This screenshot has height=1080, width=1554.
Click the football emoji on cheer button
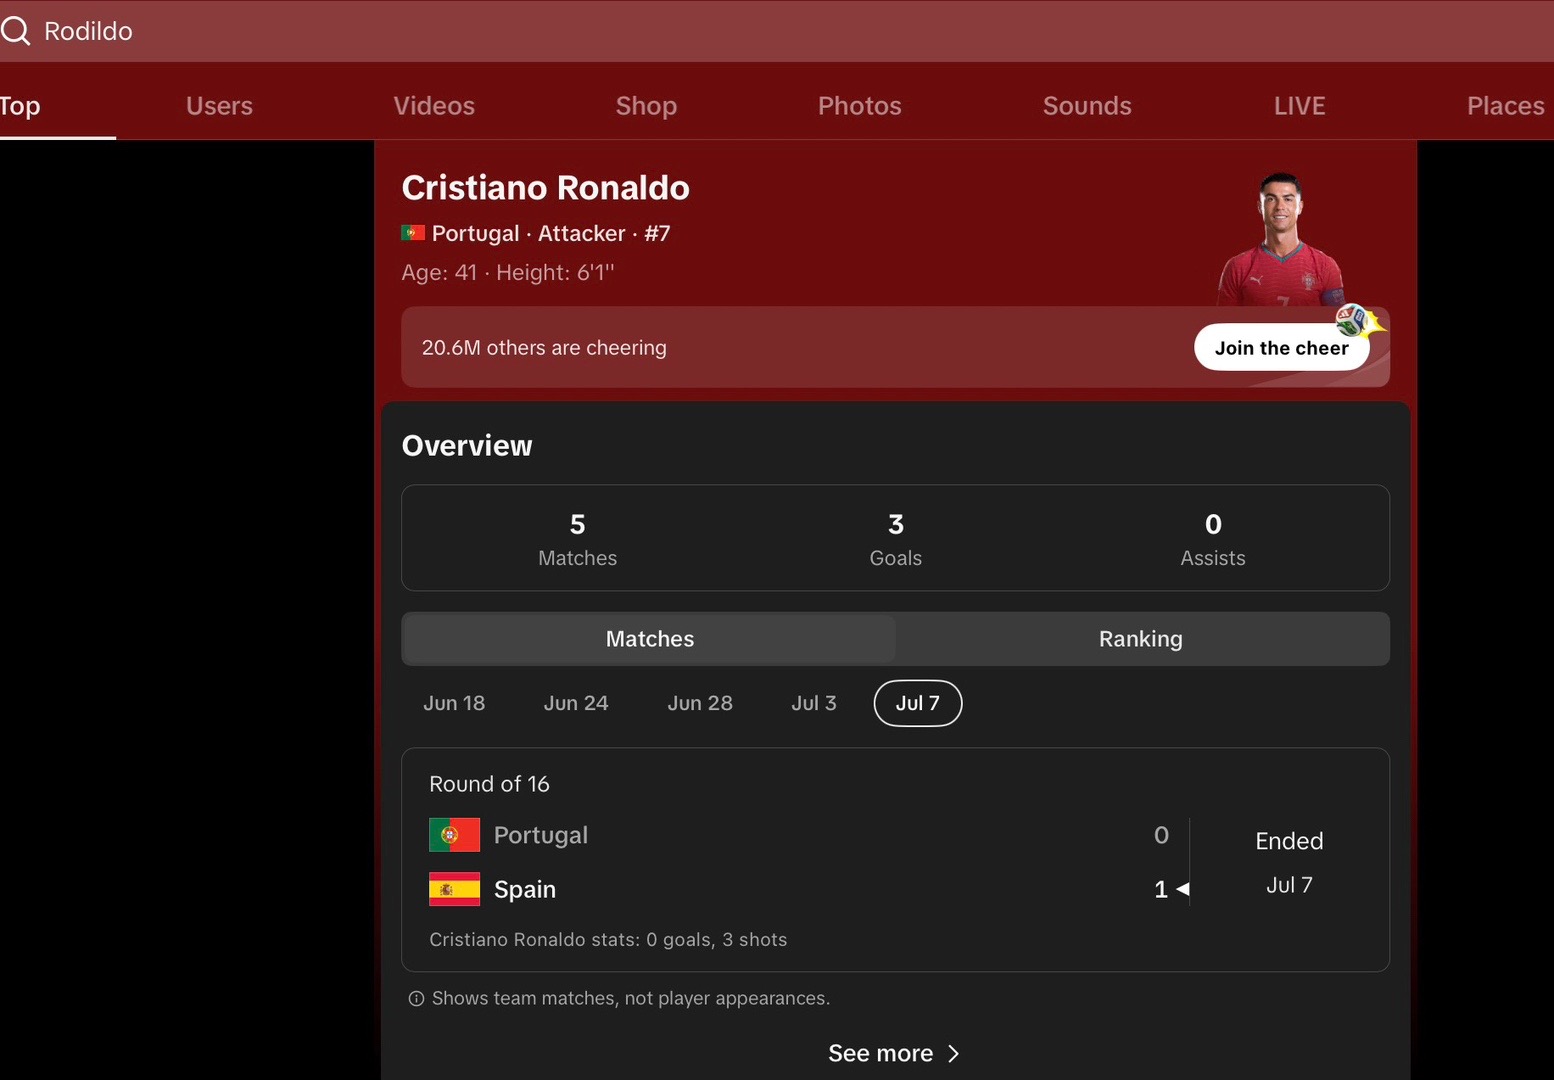1352,320
